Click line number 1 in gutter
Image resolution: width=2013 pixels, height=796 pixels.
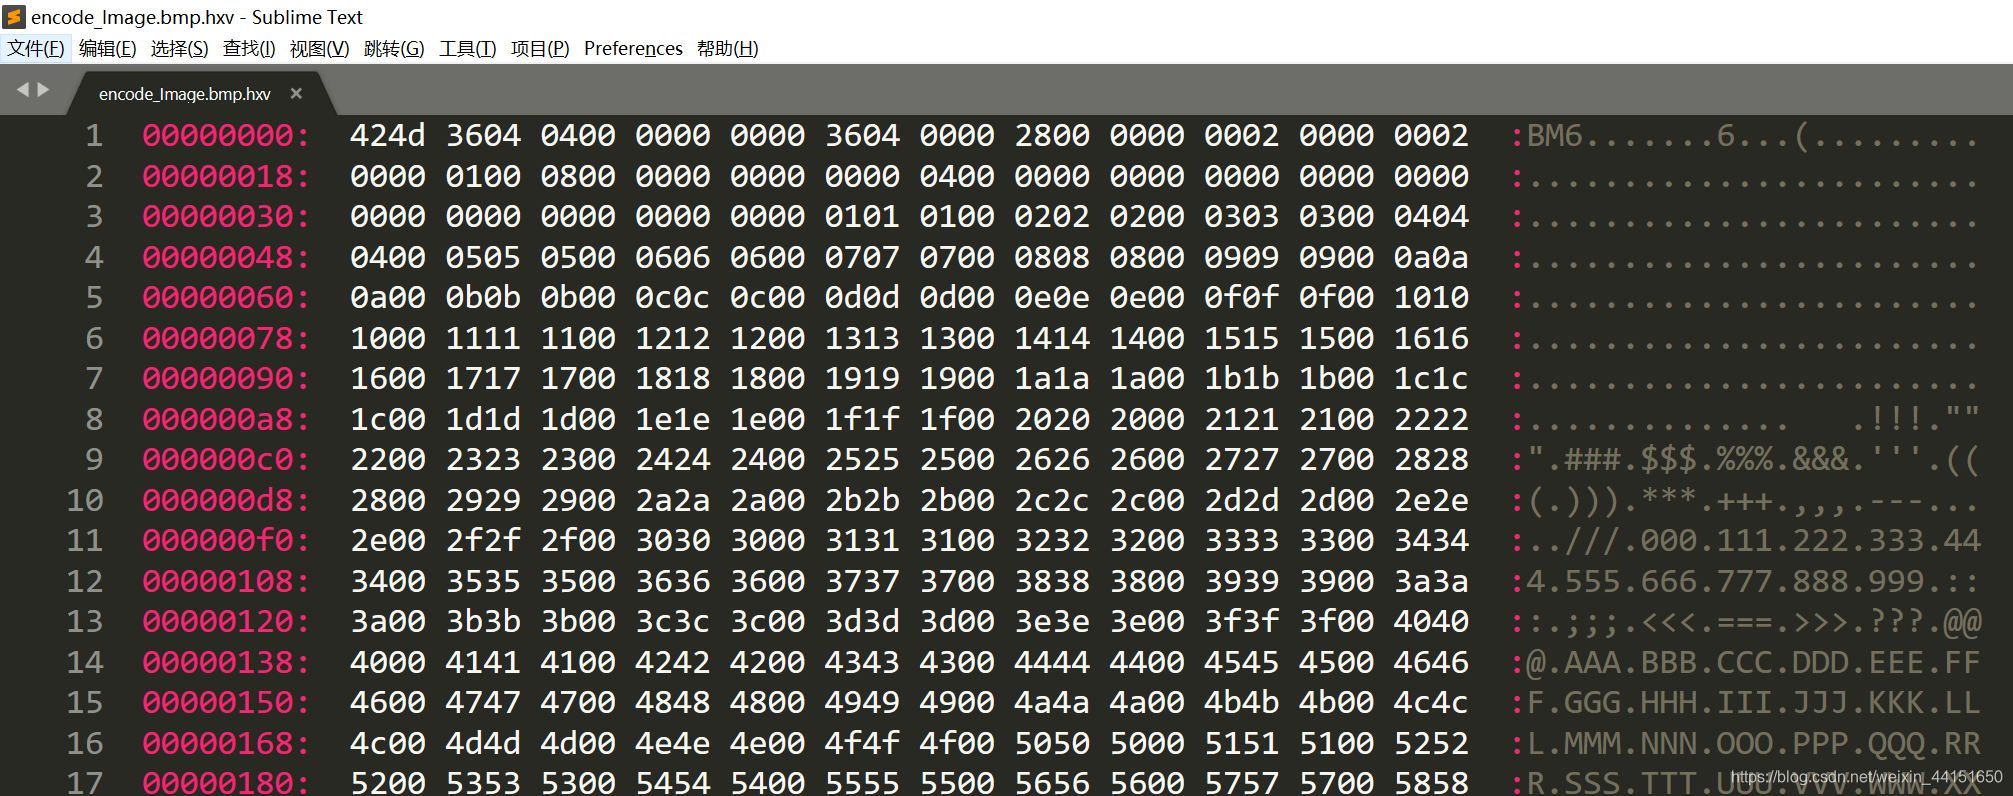[x=94, y=135]
